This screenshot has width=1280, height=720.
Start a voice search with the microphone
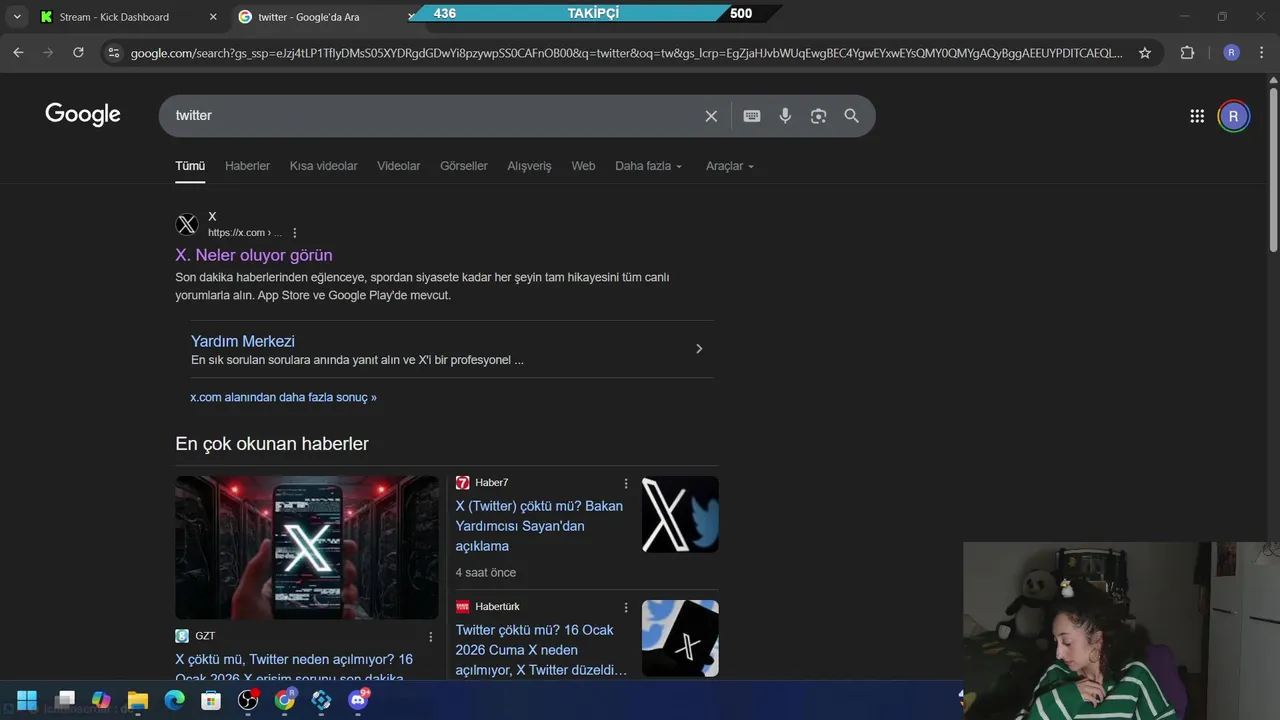pos(785,116)
